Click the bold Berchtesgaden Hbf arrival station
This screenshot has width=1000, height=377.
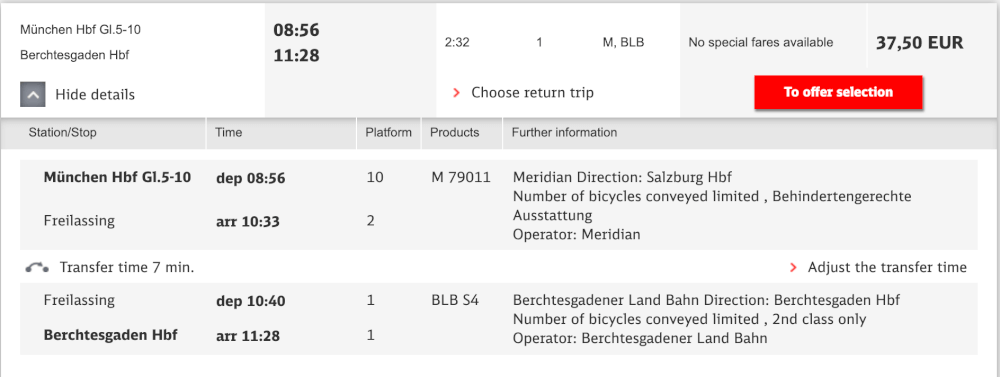pos(110,335)
